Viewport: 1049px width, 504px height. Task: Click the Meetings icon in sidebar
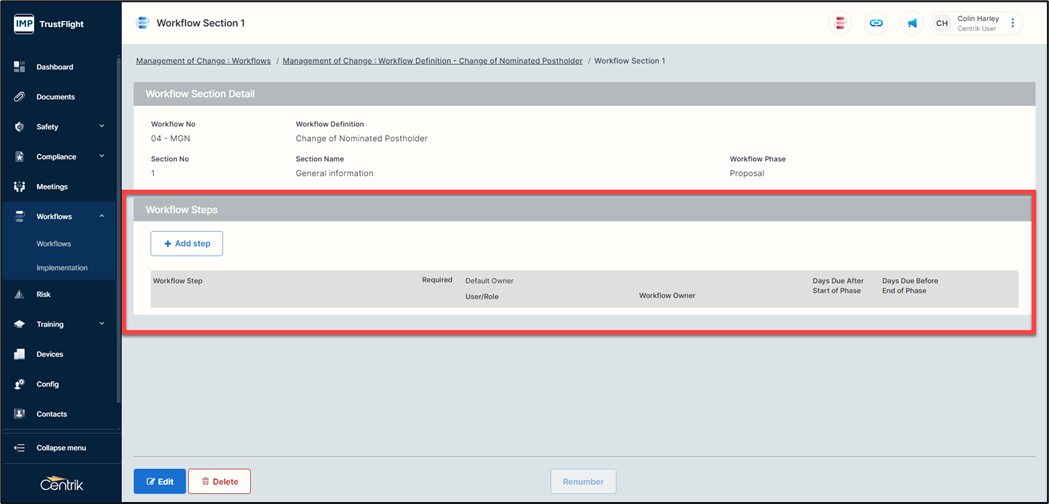[19, 187]
